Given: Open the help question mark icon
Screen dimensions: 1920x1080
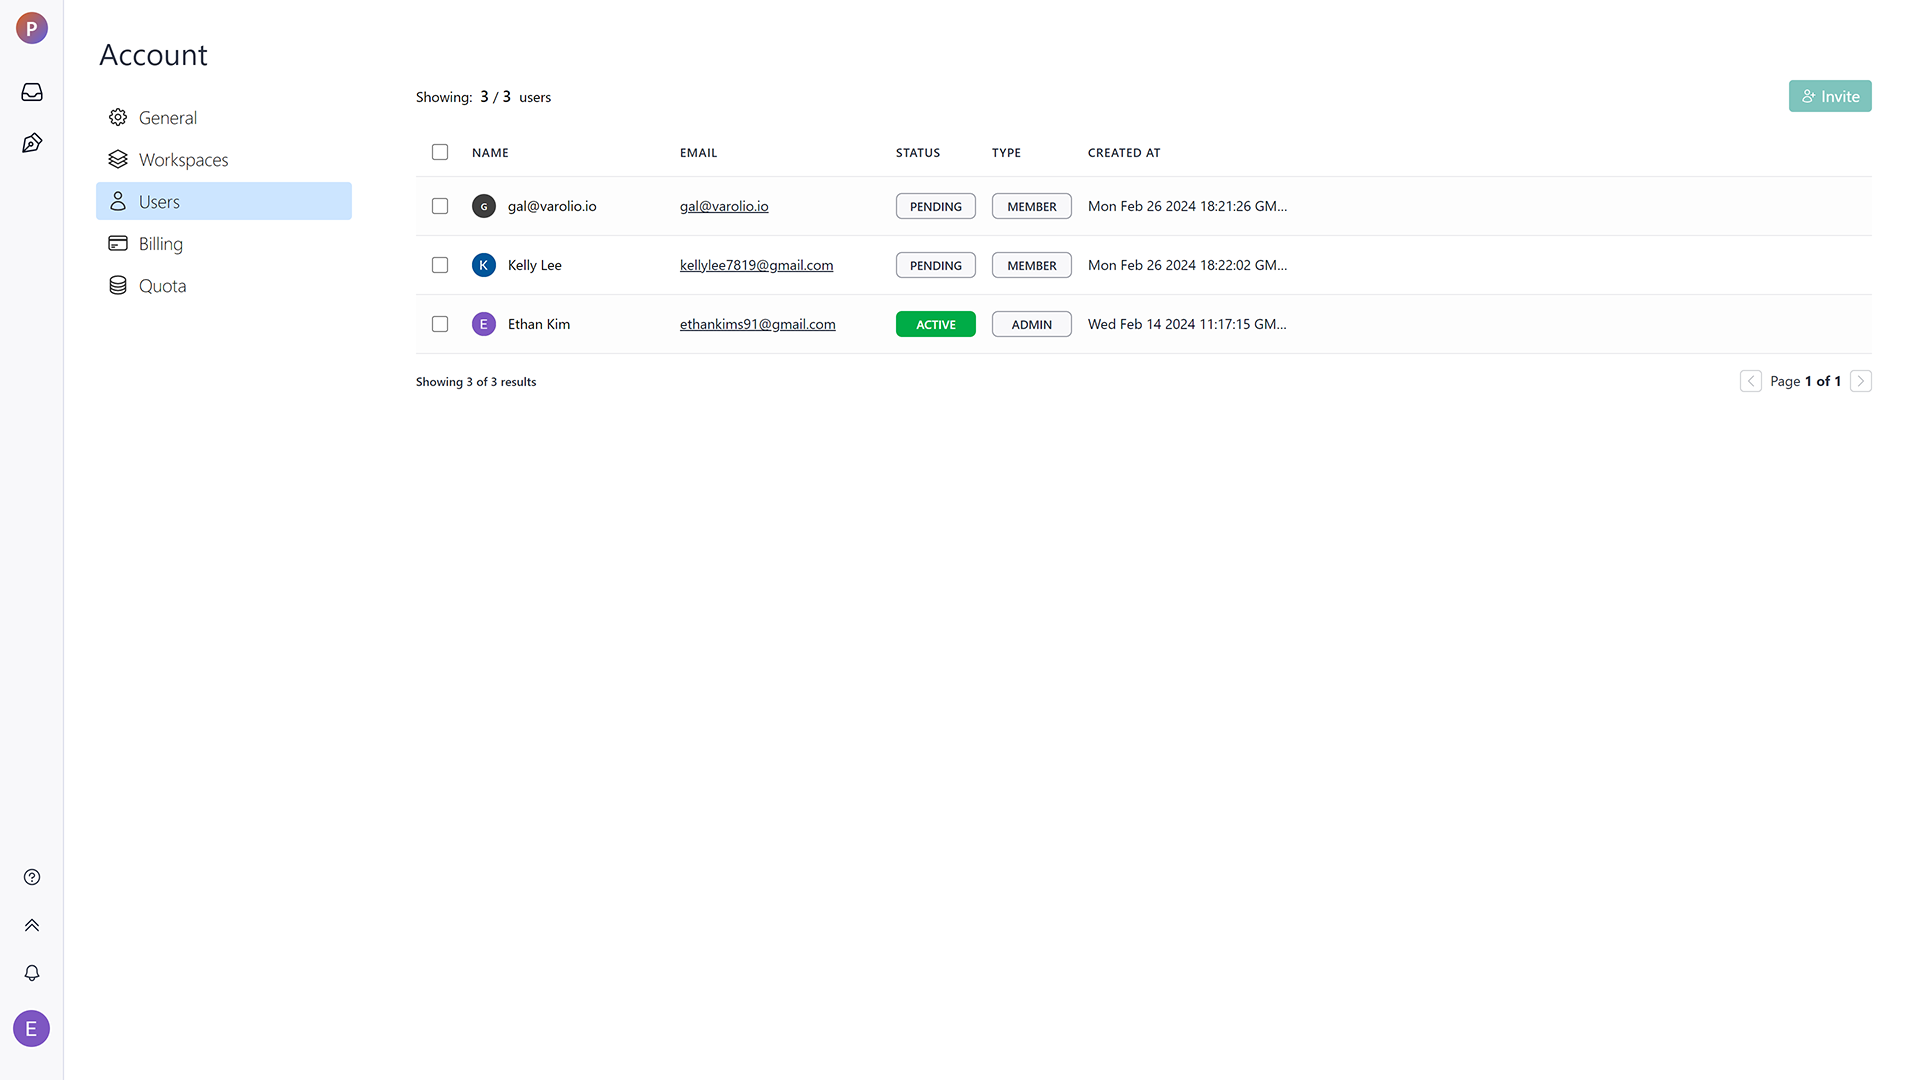Looking at the screenshot, I should 32,877.
